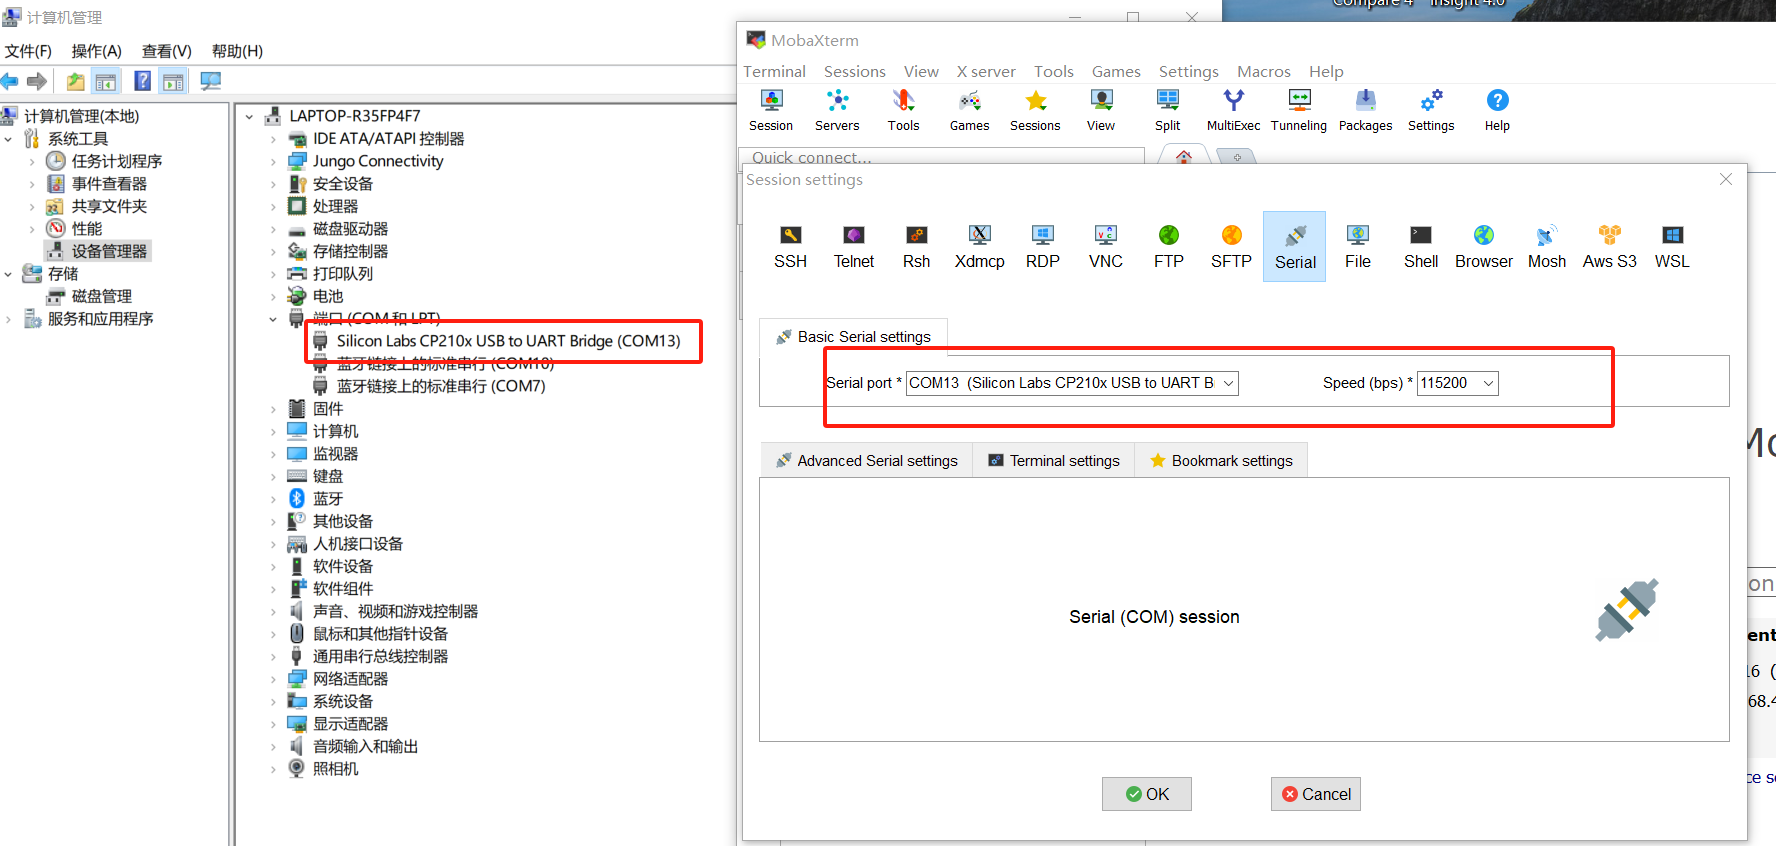The image size is (1776, 846).
Task: Choose the RDP session icon
Action: [1042, 247]
